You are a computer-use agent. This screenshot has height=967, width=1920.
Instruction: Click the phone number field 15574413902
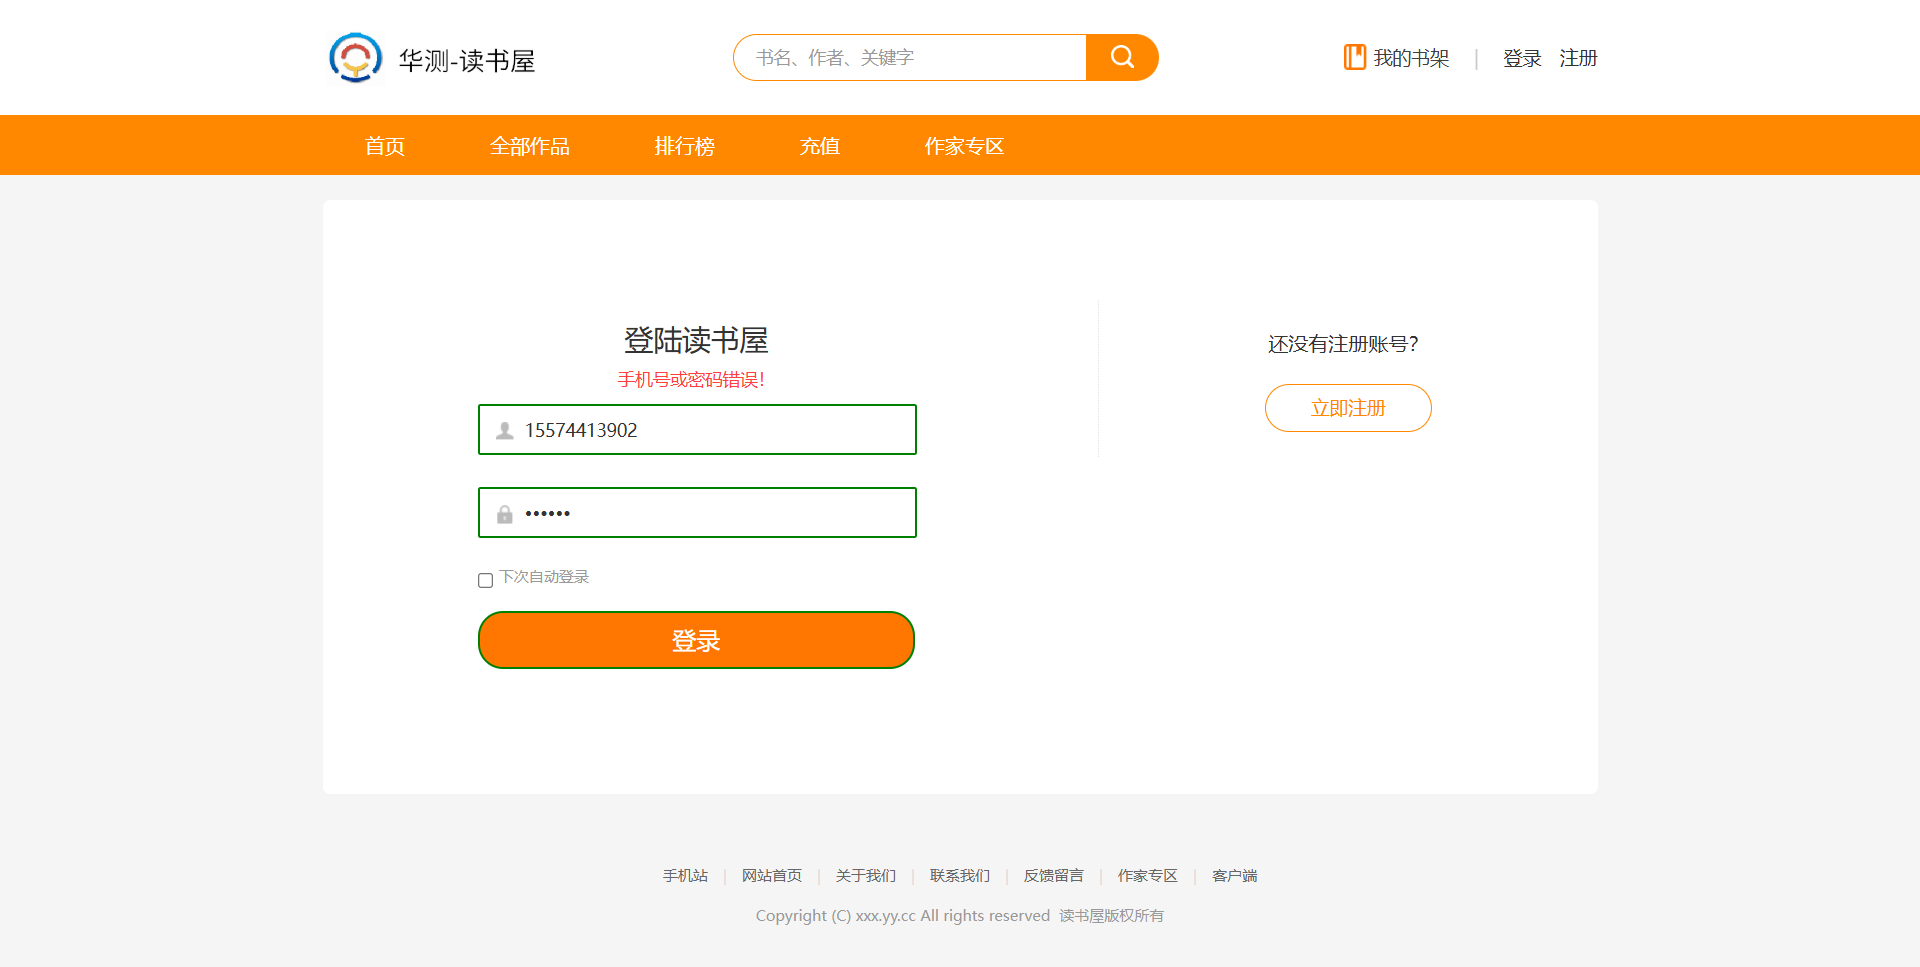coord(697,430)
